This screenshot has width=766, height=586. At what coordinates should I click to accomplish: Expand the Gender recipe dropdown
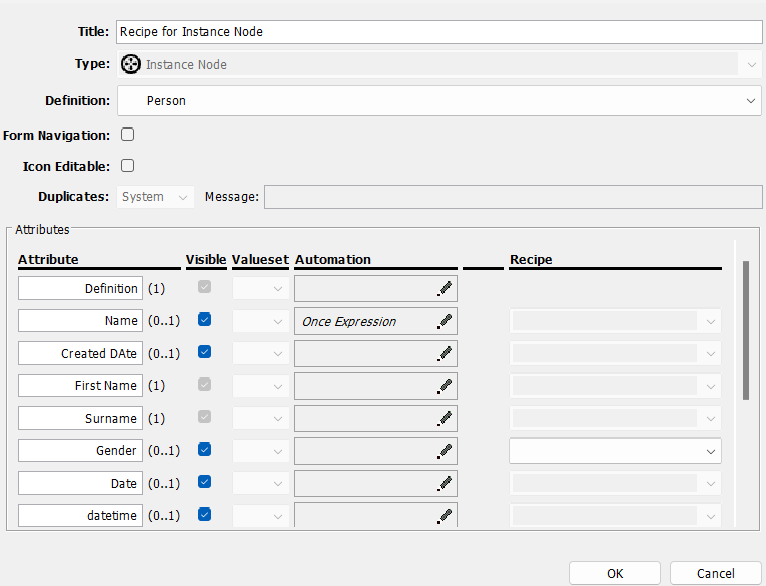click(615, 451)
